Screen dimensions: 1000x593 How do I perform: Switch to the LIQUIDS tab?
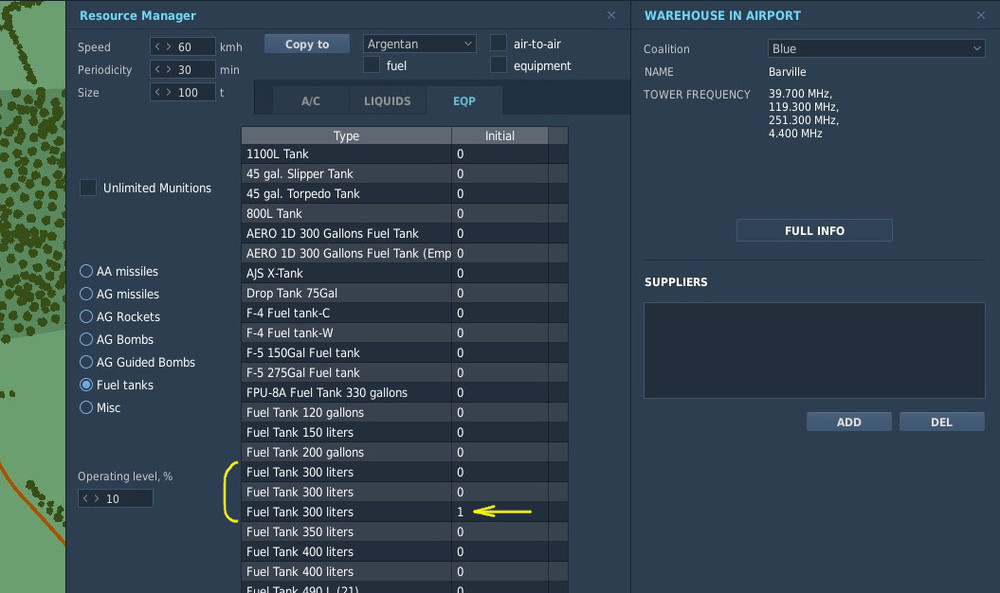(x=387, y=101)
